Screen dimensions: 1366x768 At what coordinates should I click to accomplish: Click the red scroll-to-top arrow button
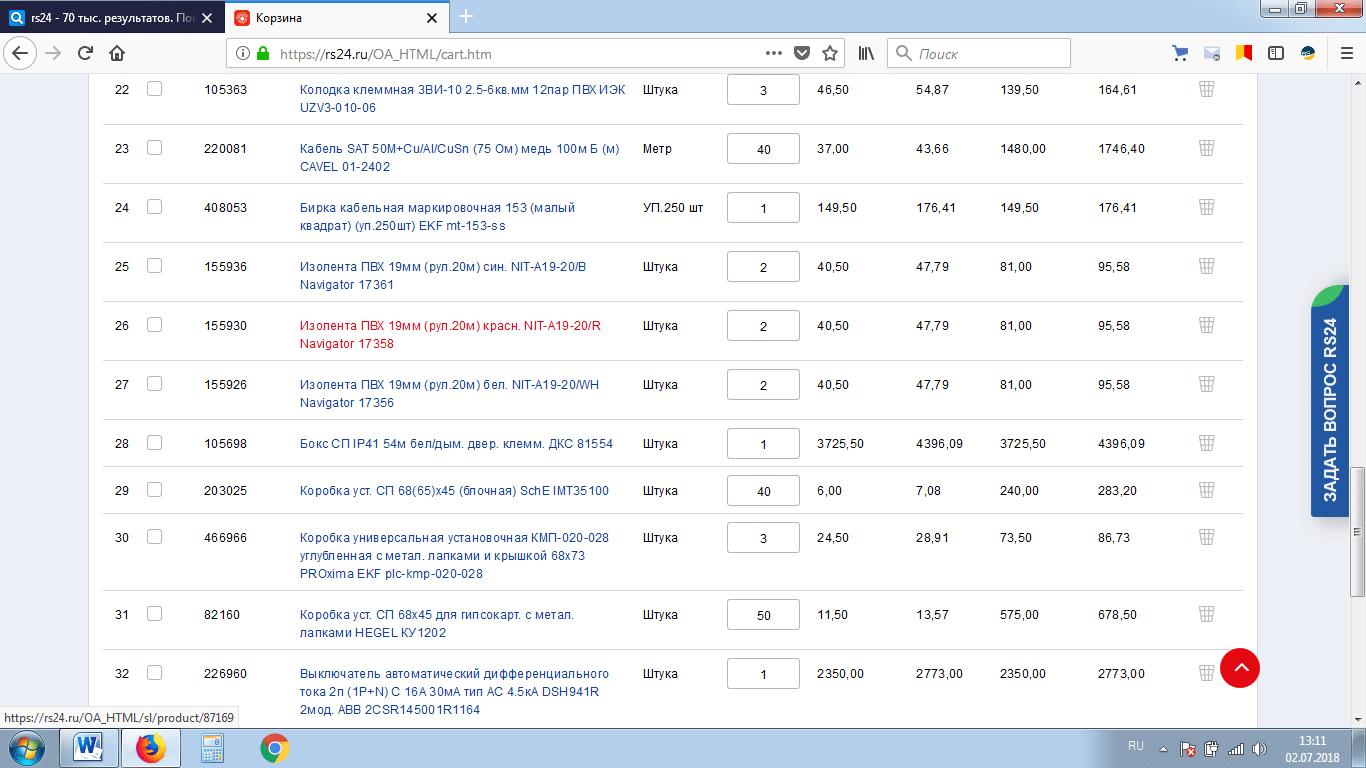(1240, 667)
